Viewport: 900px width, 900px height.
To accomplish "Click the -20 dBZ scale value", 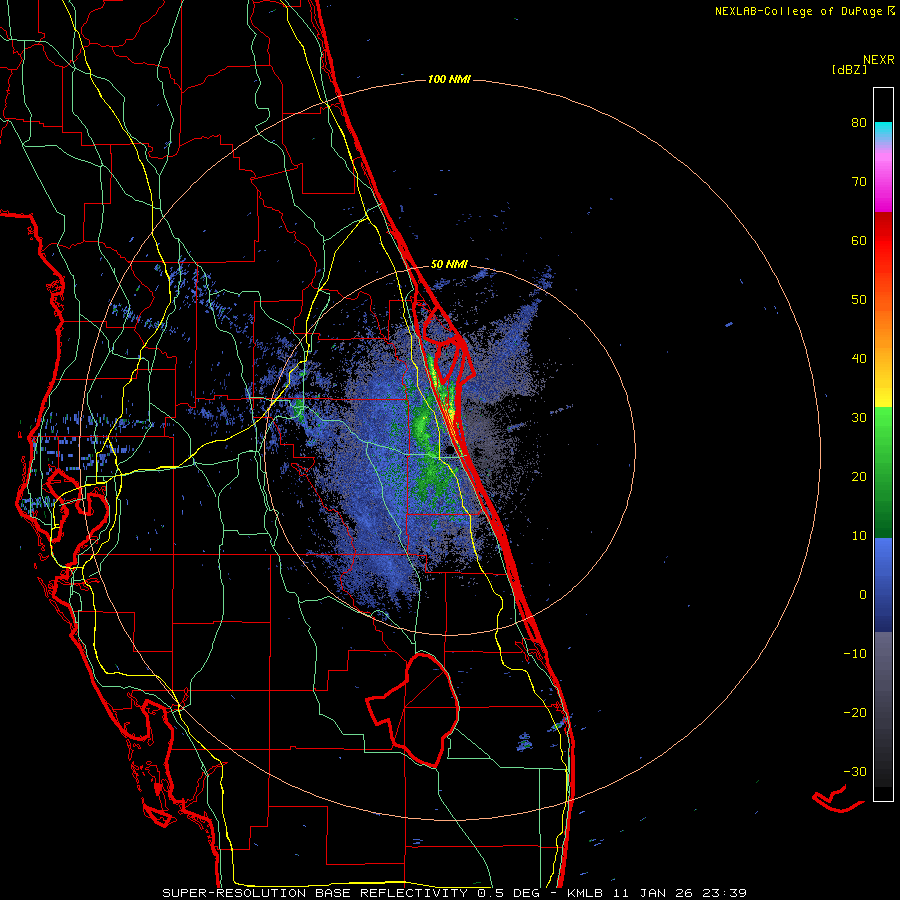I will click(855, 713).
